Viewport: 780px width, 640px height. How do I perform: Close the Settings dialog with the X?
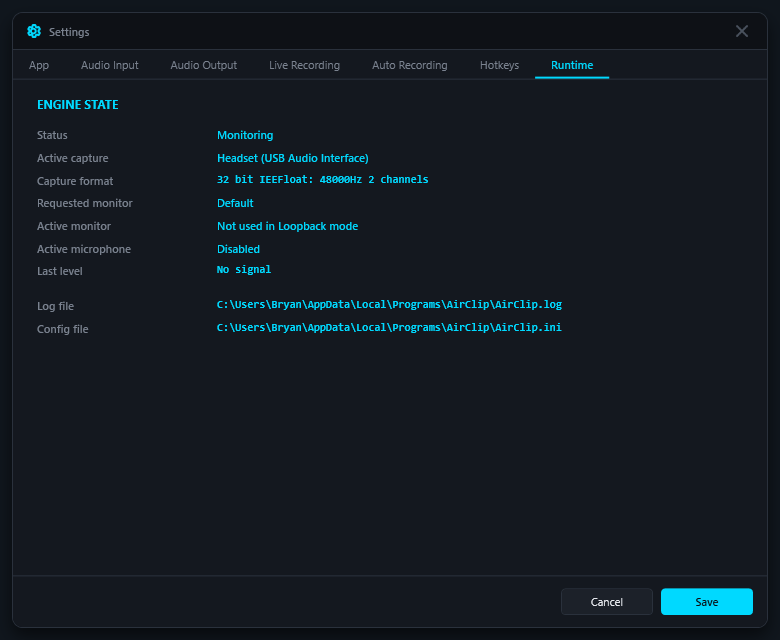coord(742,31)
